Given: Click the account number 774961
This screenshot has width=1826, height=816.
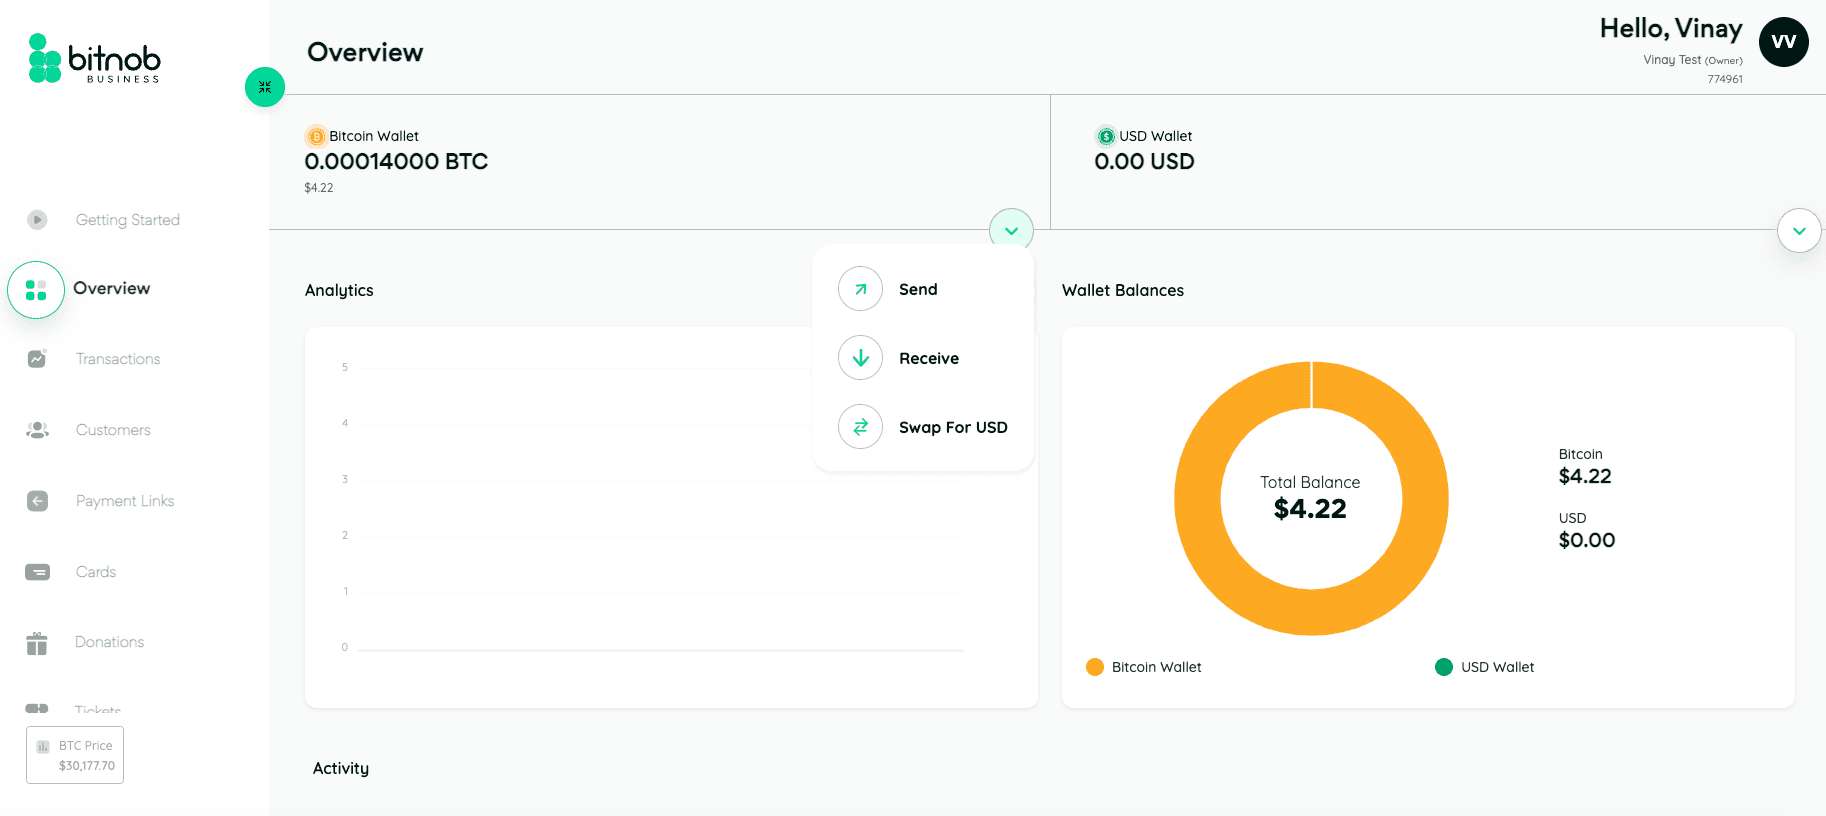Looking at the screenshot, I should [x=1725, y=79].
